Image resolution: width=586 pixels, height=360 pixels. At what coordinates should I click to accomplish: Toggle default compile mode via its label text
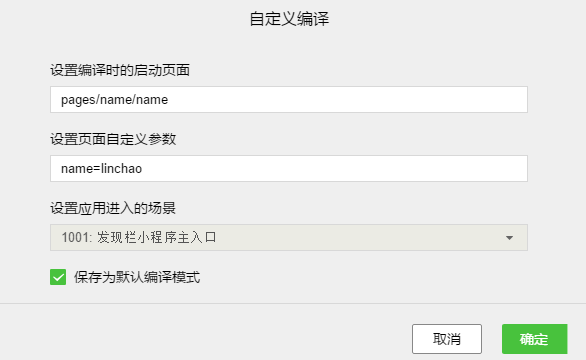coord(137,277)
